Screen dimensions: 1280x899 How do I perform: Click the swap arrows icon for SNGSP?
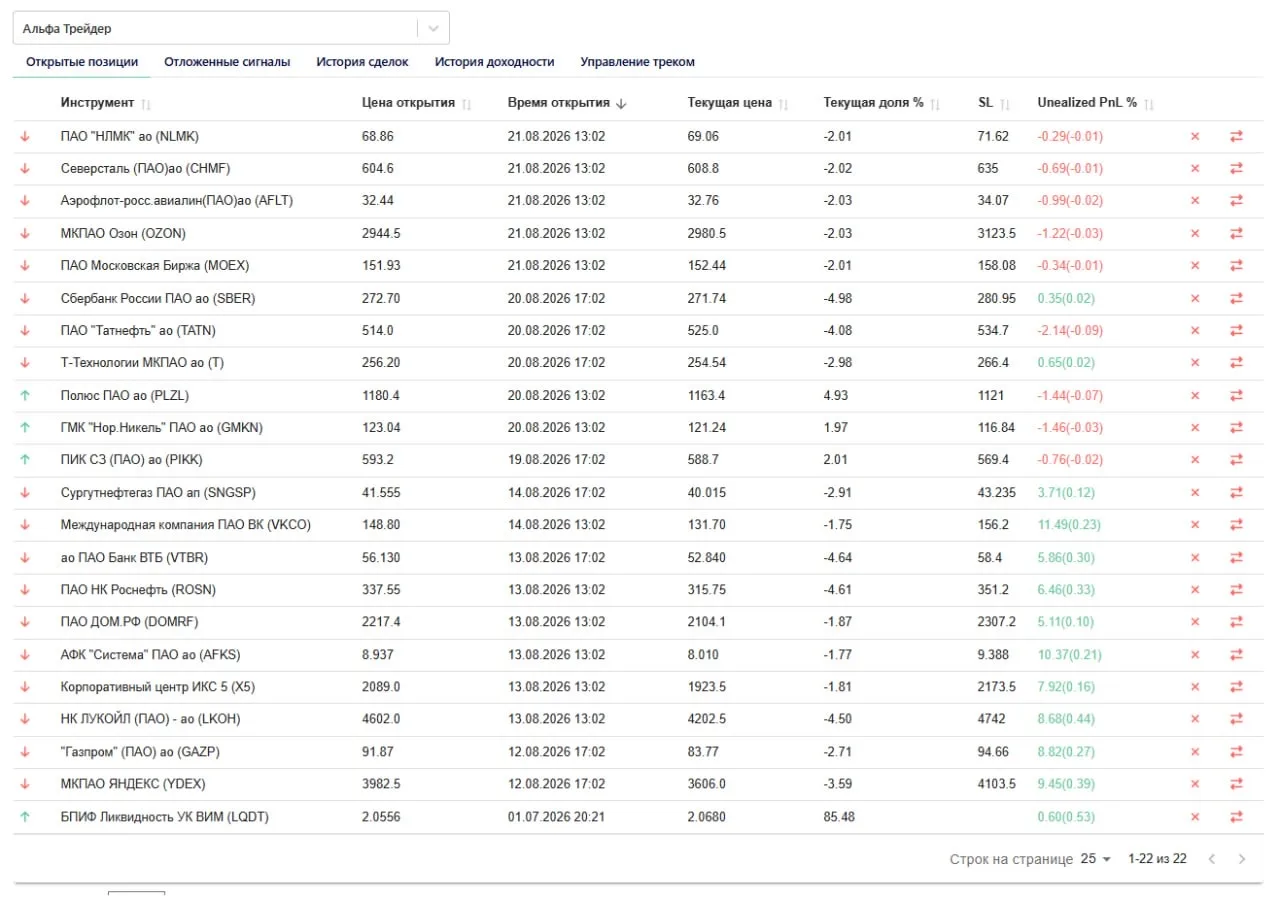click(x=1236, y=492)
